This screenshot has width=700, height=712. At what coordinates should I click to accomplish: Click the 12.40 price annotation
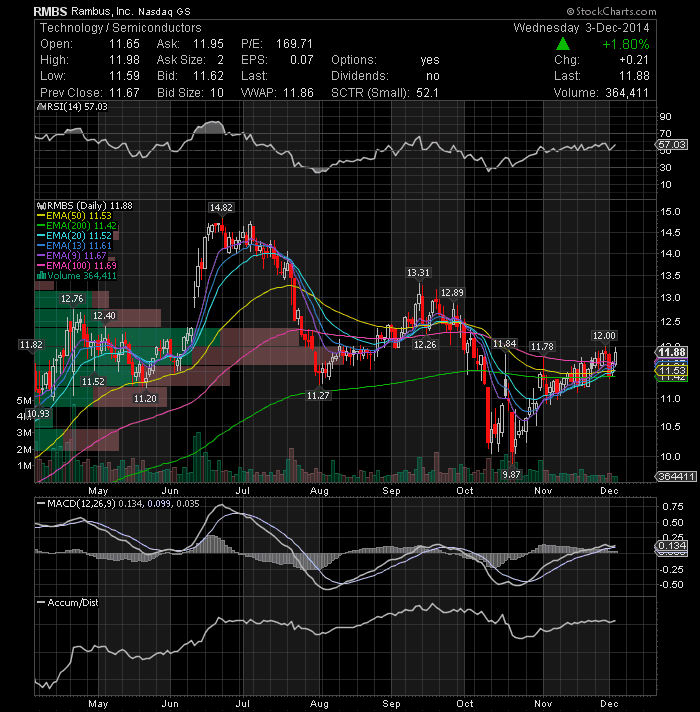pyautogui.click(x=104, y=316)
